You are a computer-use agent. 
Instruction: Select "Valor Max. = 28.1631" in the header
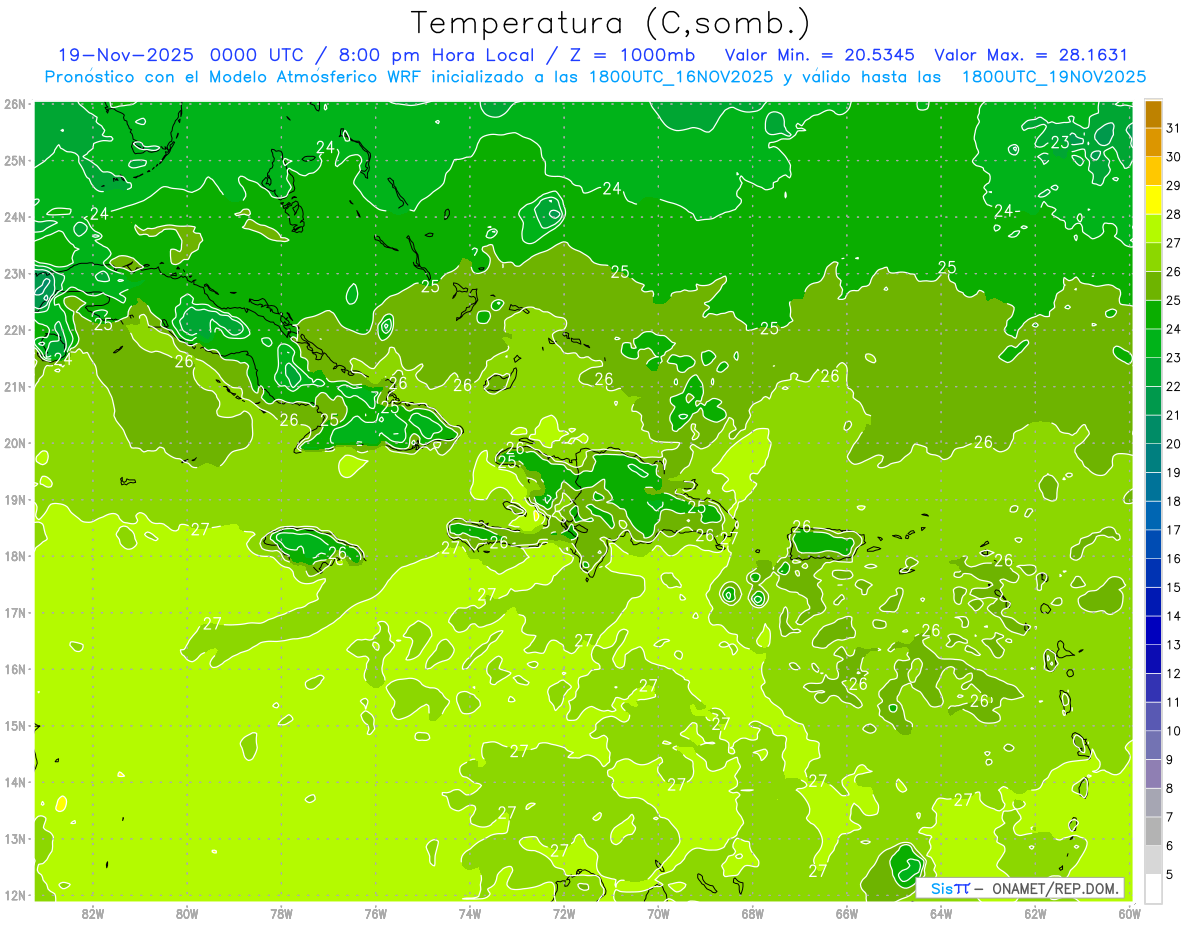pyautogui.click(x=1030, y=55)
